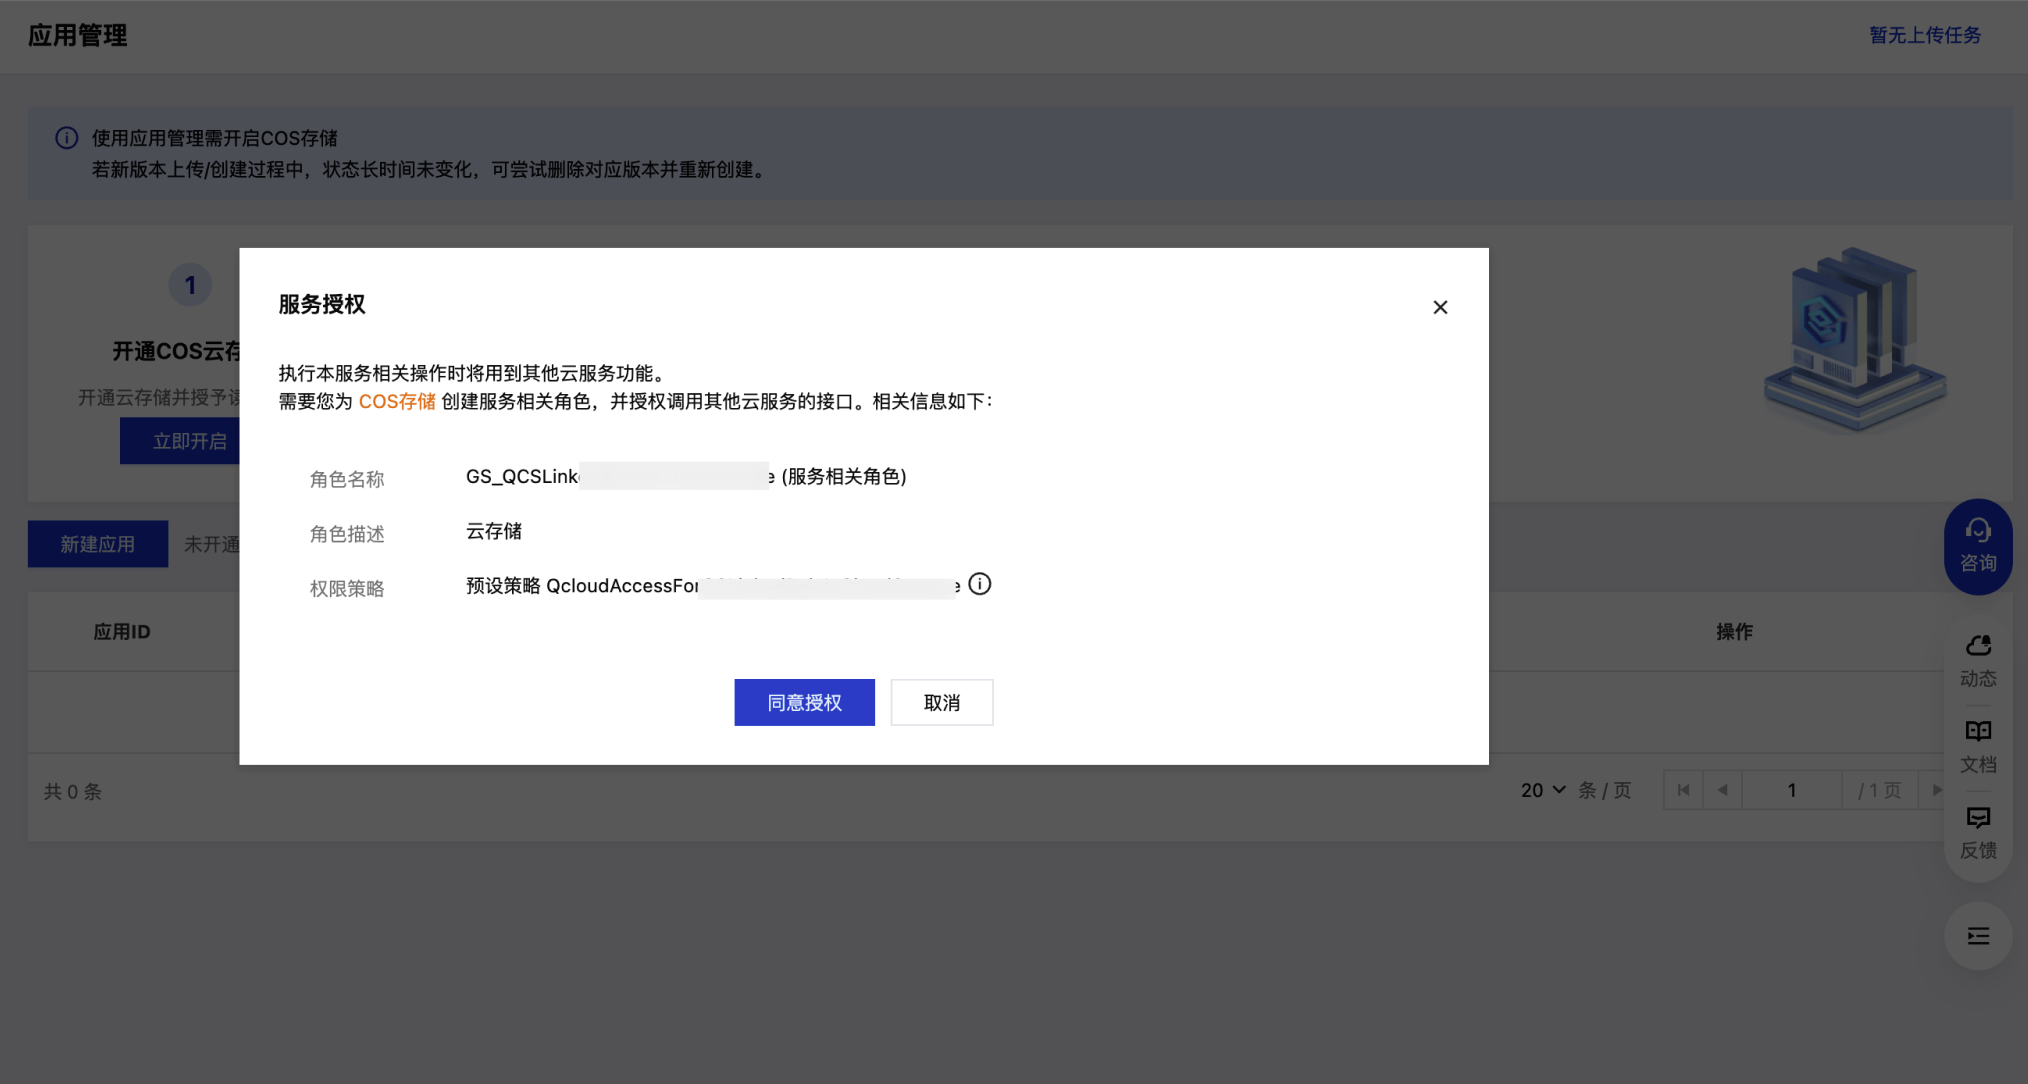
Task: Go to next page arrow
Action: click(1936, 790)
